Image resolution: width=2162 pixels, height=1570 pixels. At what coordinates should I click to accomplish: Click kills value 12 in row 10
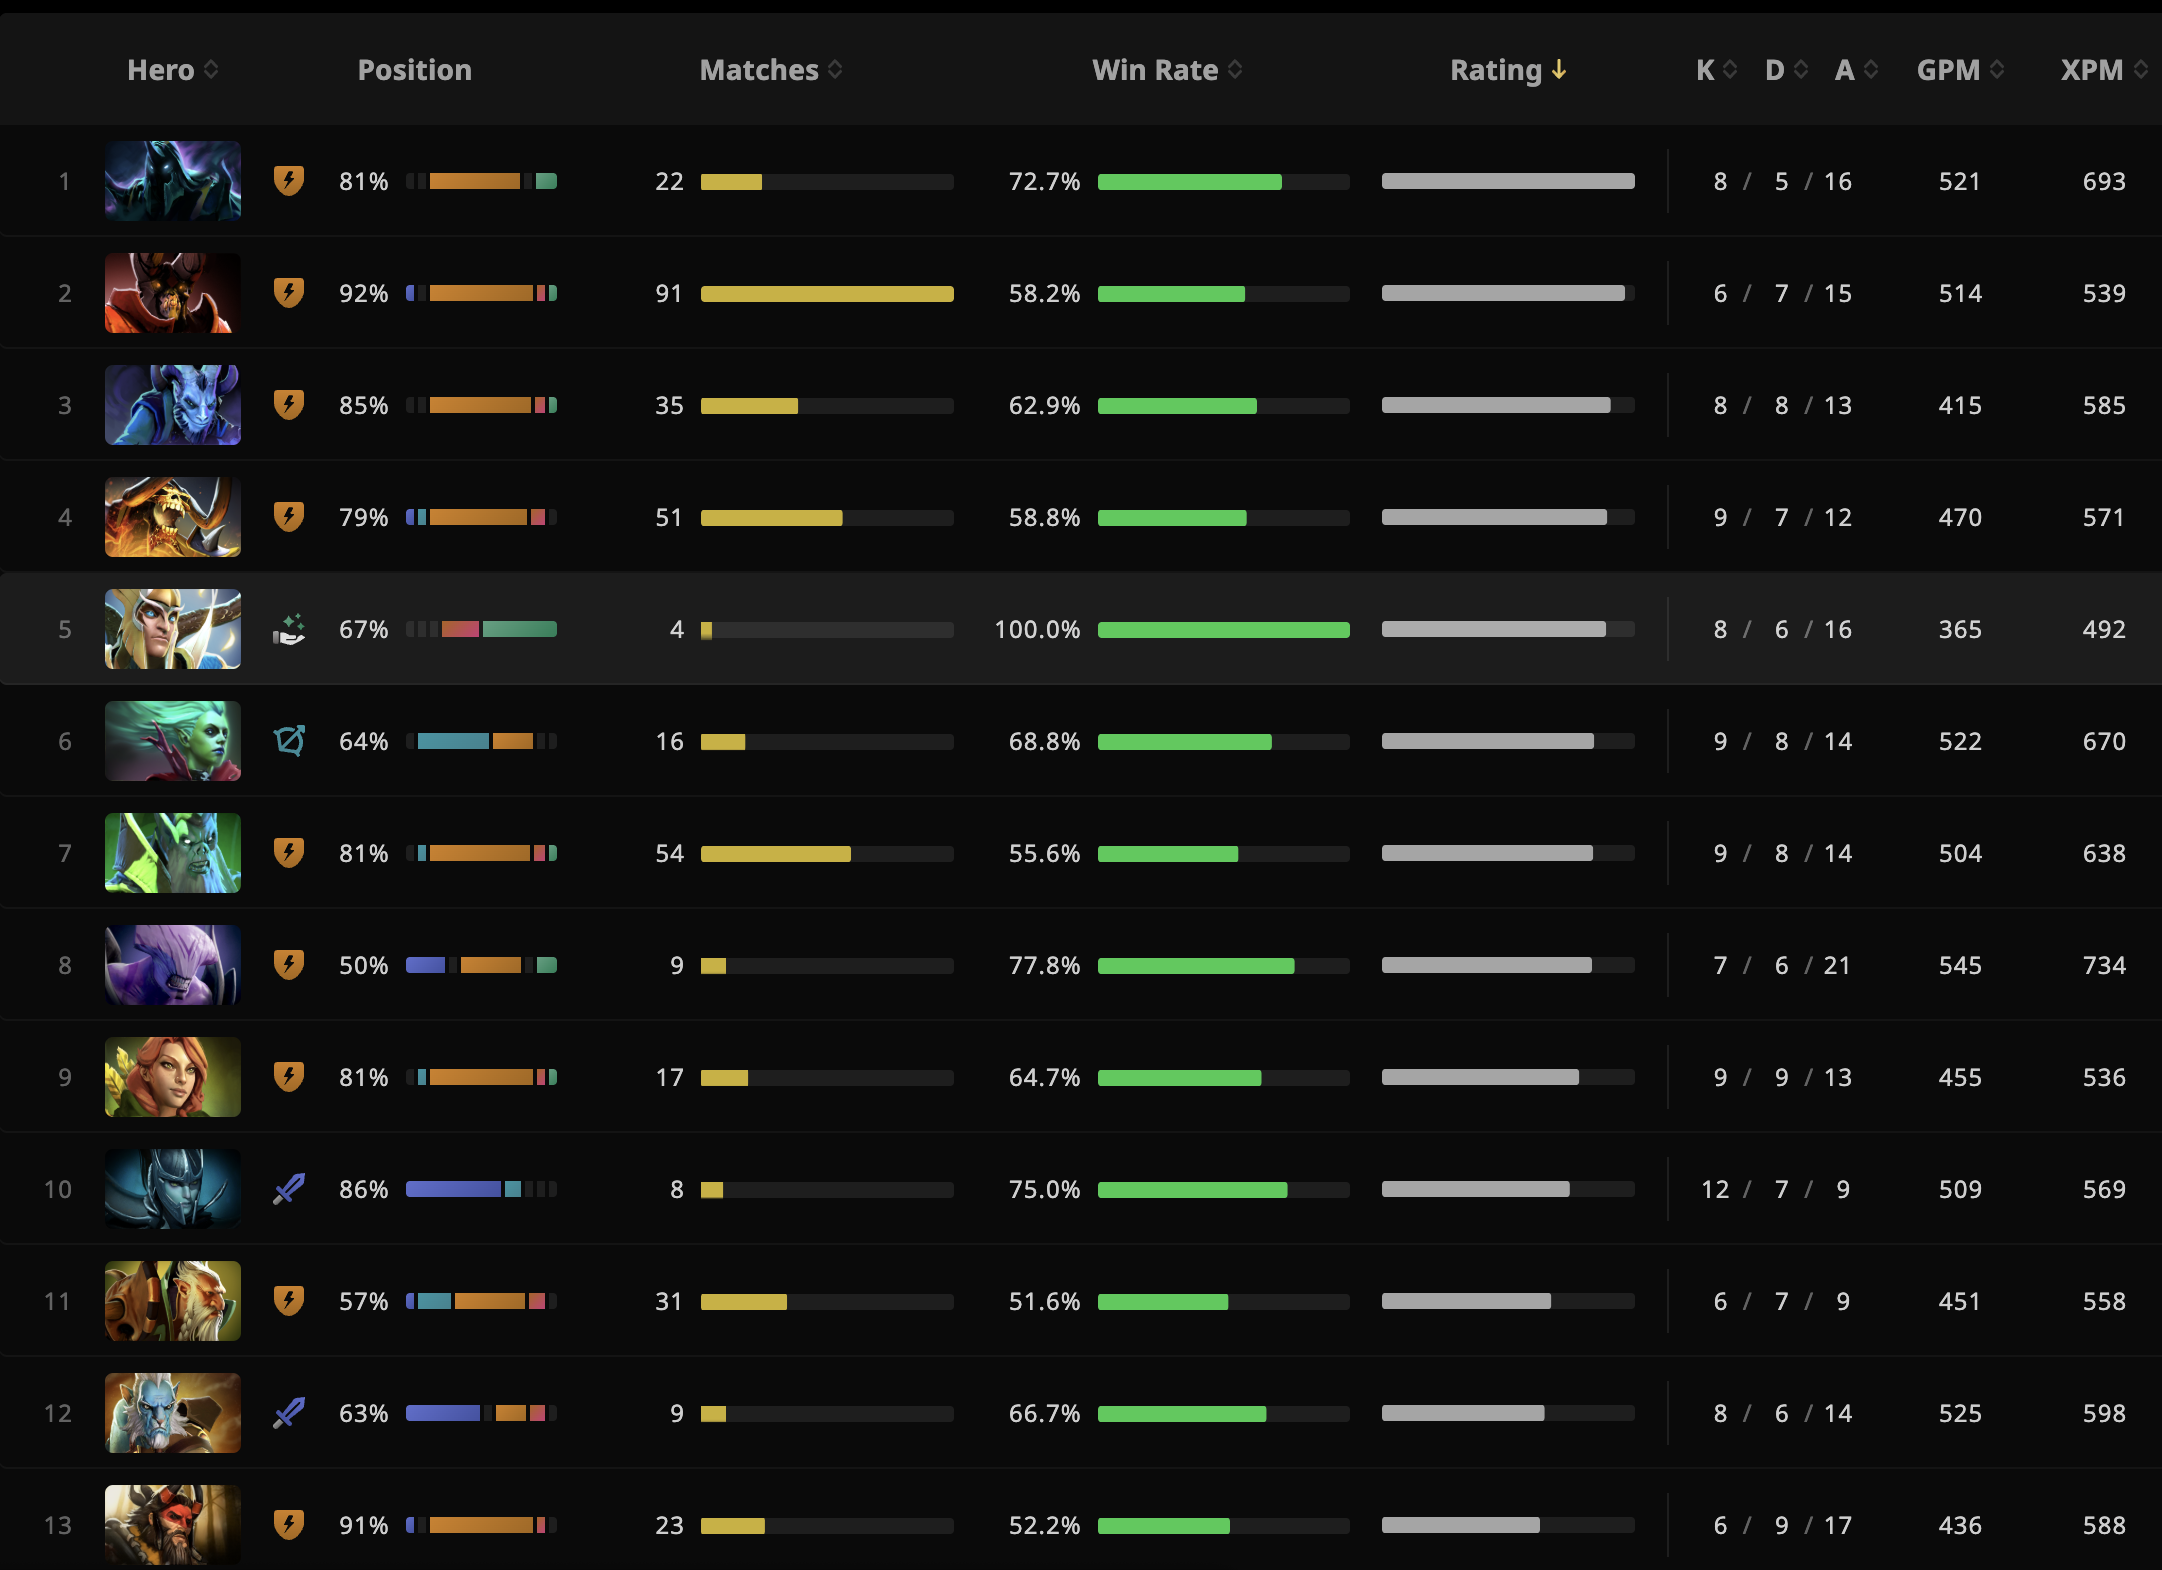point(1715,1190)
